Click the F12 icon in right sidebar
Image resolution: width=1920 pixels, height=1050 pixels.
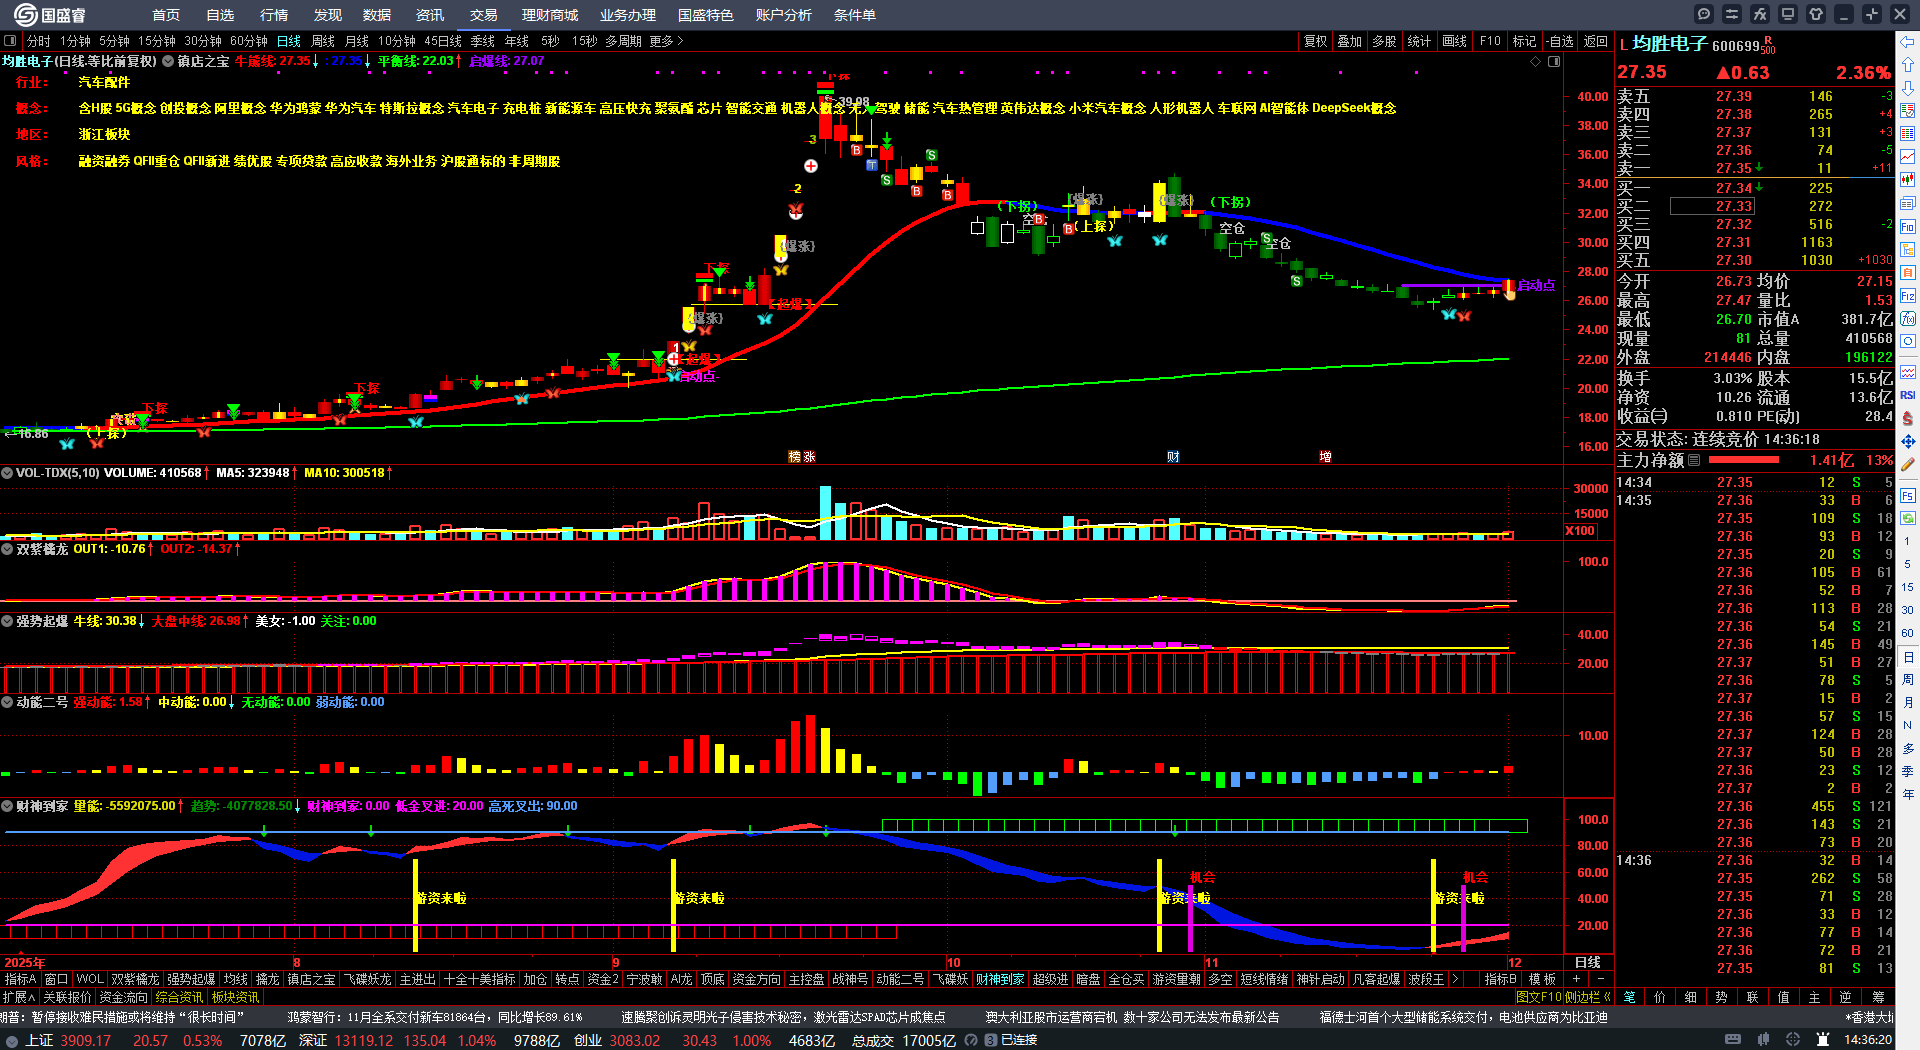1908,296
